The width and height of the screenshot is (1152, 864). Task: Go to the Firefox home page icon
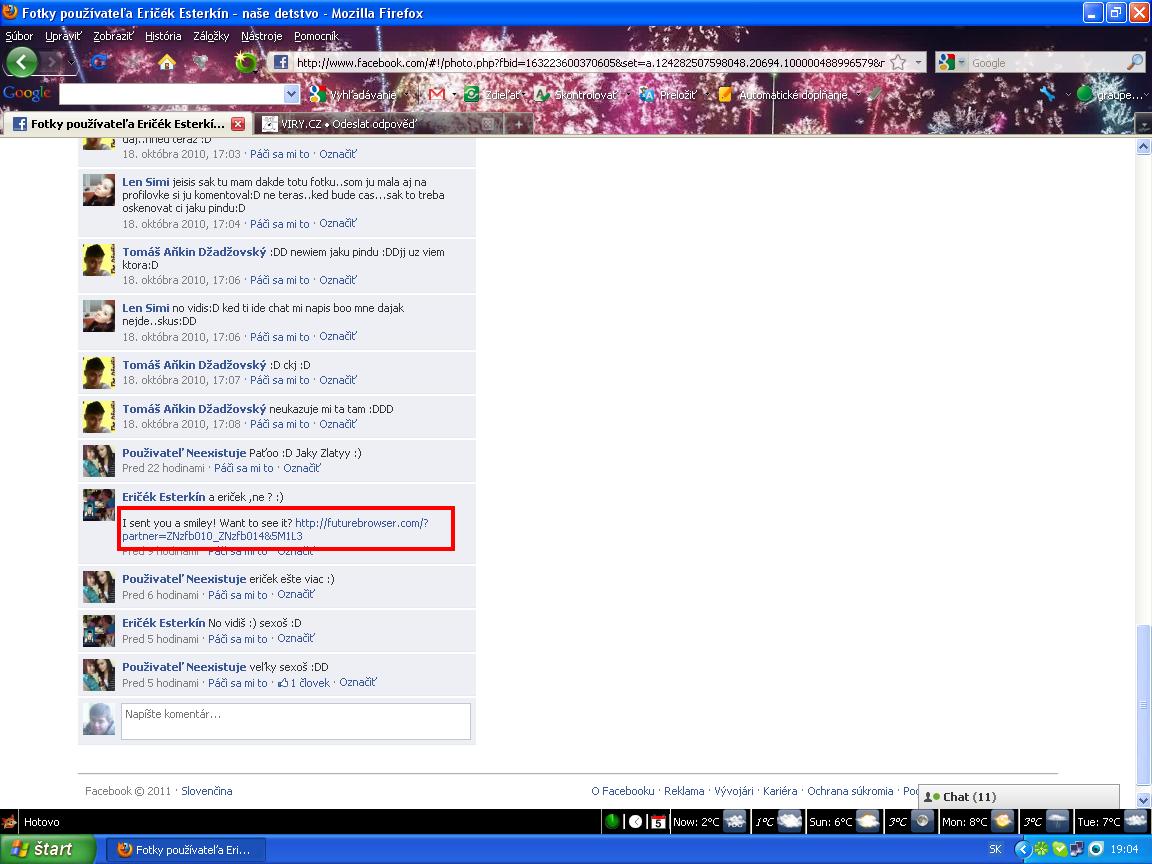[x=166, y=62]
